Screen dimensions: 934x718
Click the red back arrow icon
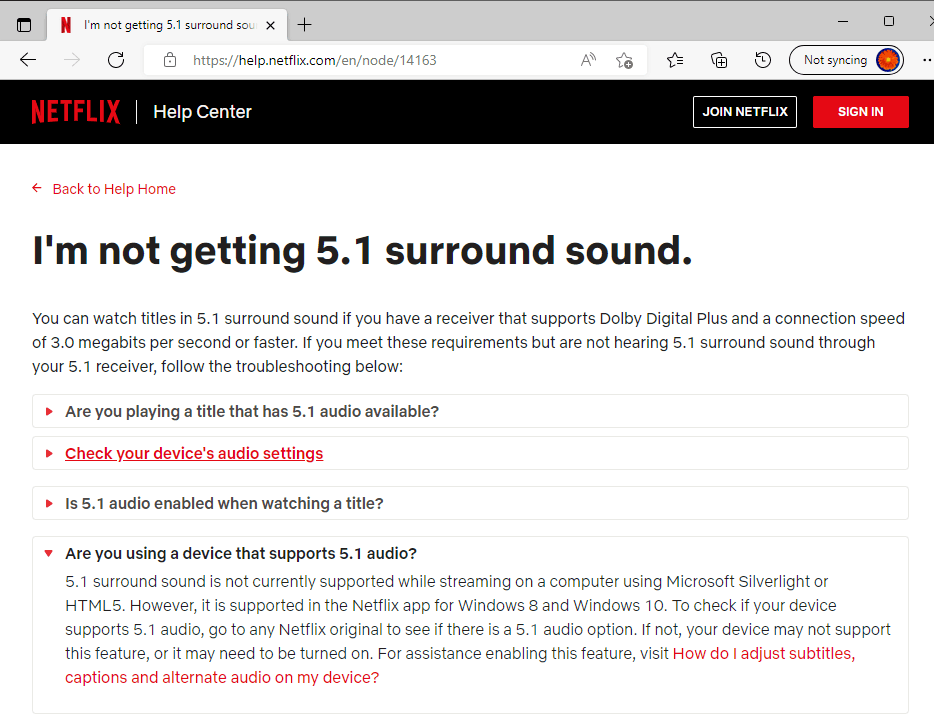[37, 188]
